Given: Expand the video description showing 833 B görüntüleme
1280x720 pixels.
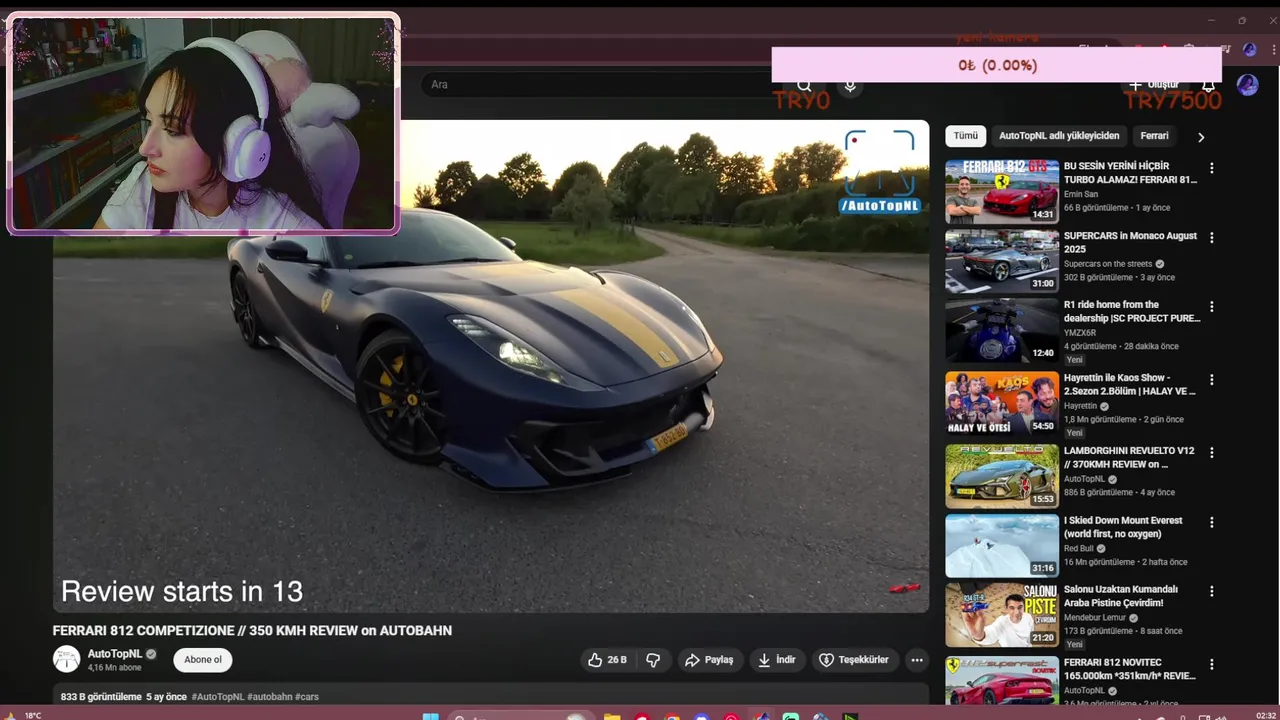Looking at the screenshot, I should [490, 696].
